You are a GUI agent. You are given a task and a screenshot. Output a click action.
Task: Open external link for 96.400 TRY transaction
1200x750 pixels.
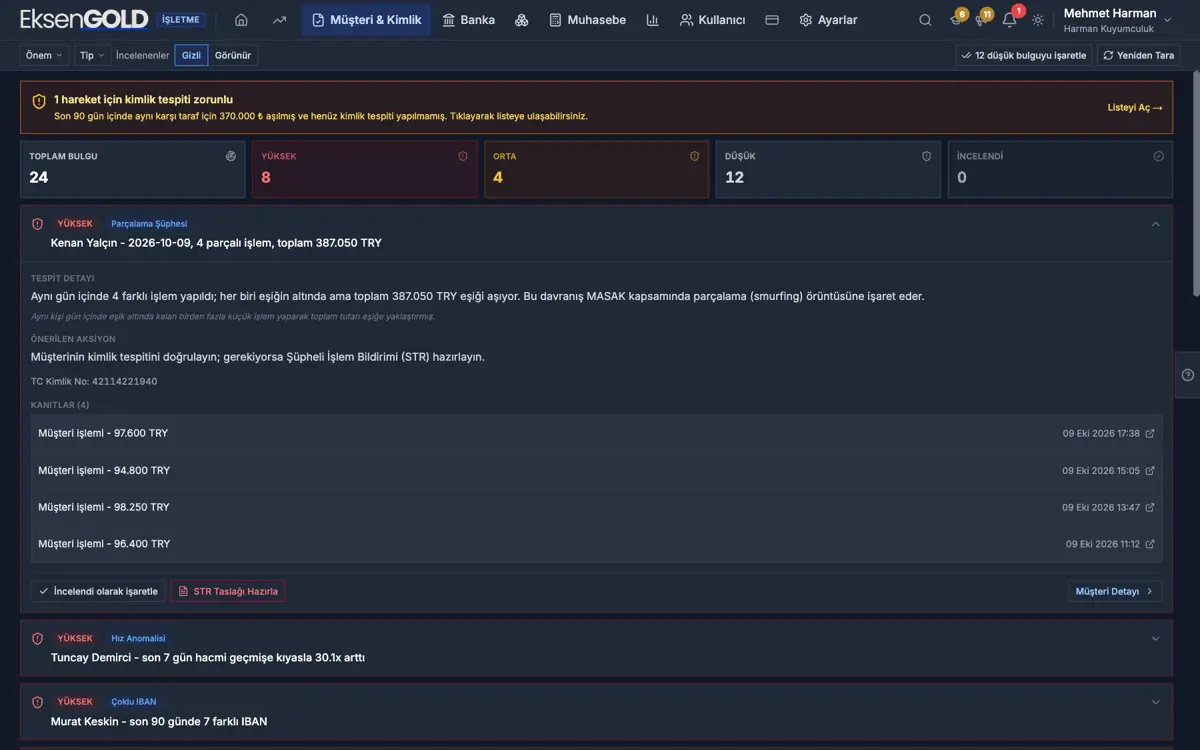pos(1150,544)
